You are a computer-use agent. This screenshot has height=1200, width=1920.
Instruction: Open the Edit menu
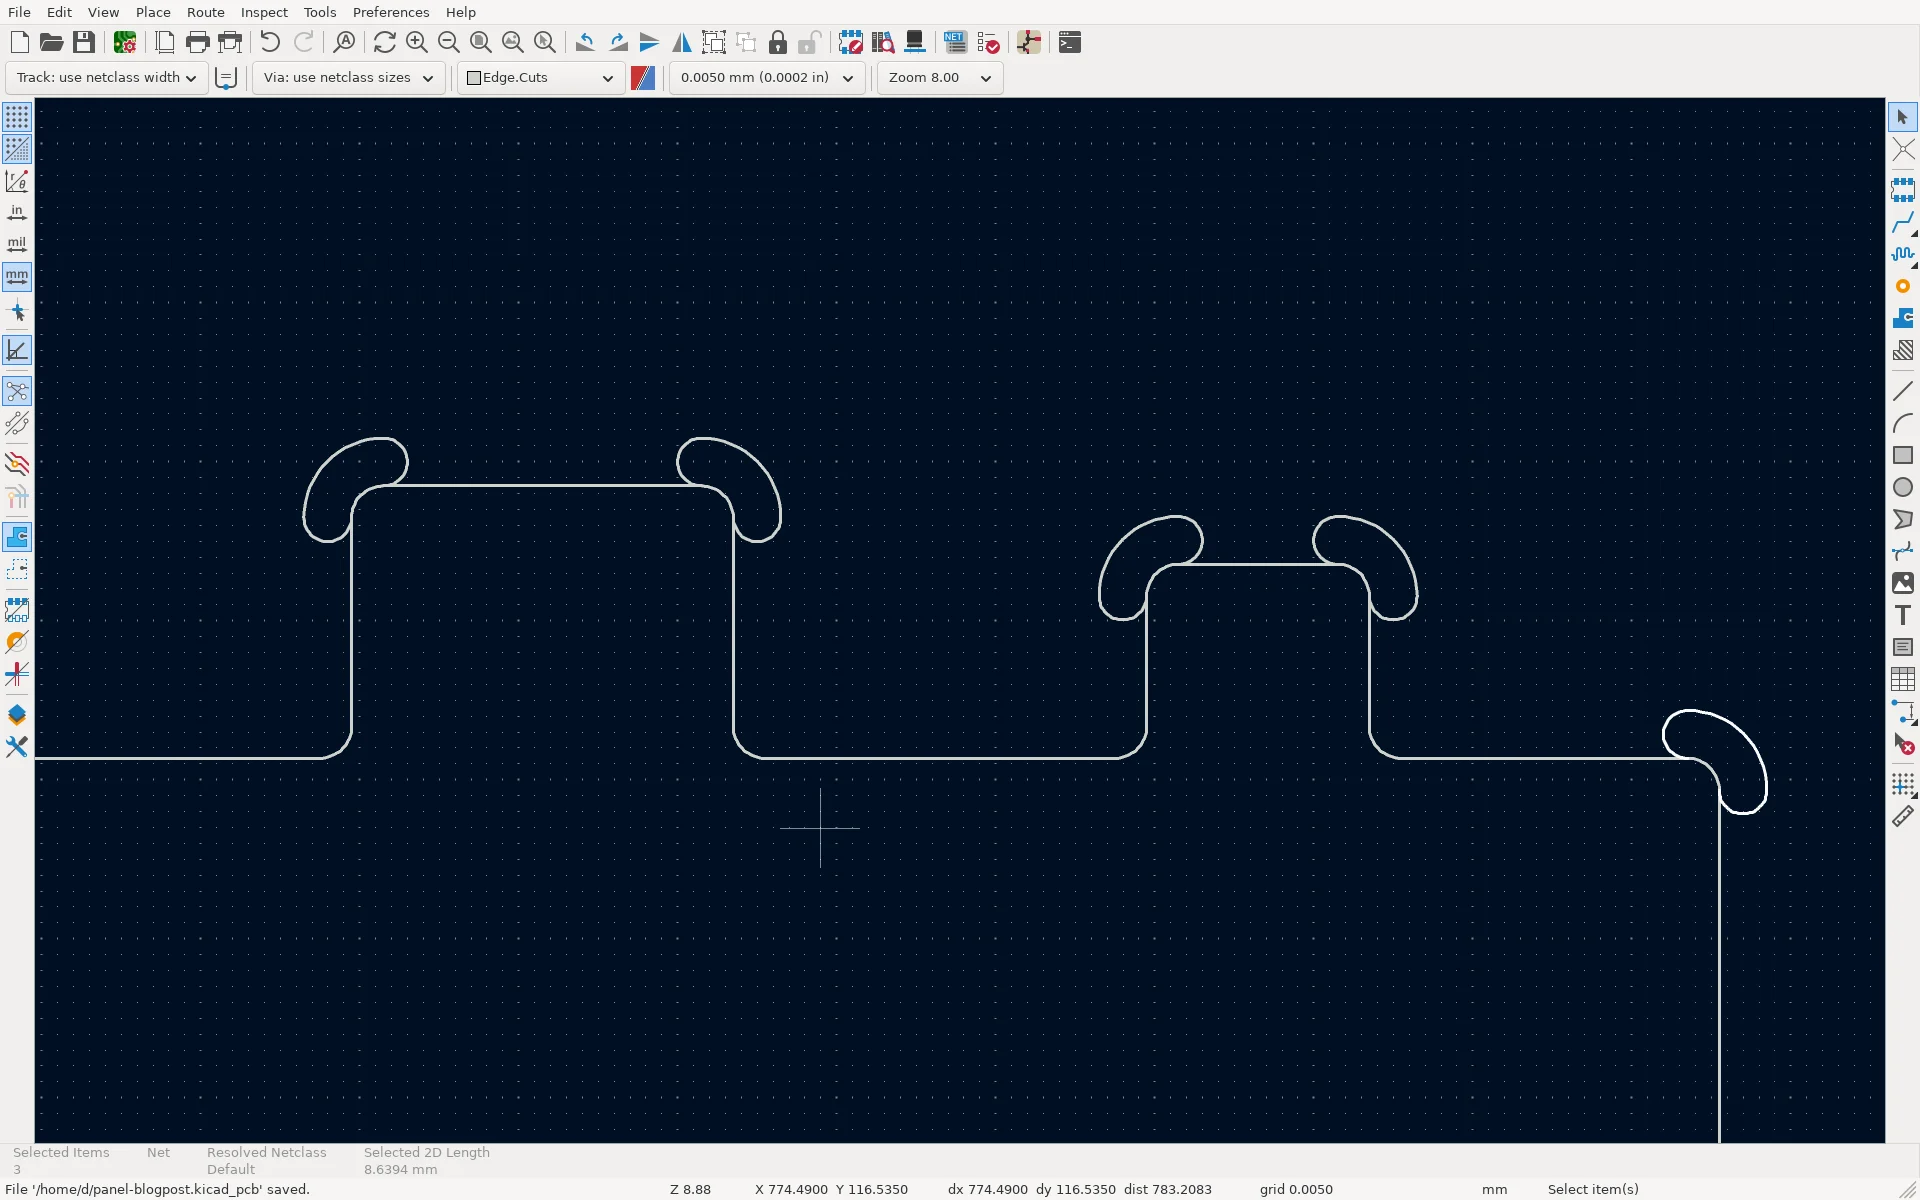tap(59, 12)
